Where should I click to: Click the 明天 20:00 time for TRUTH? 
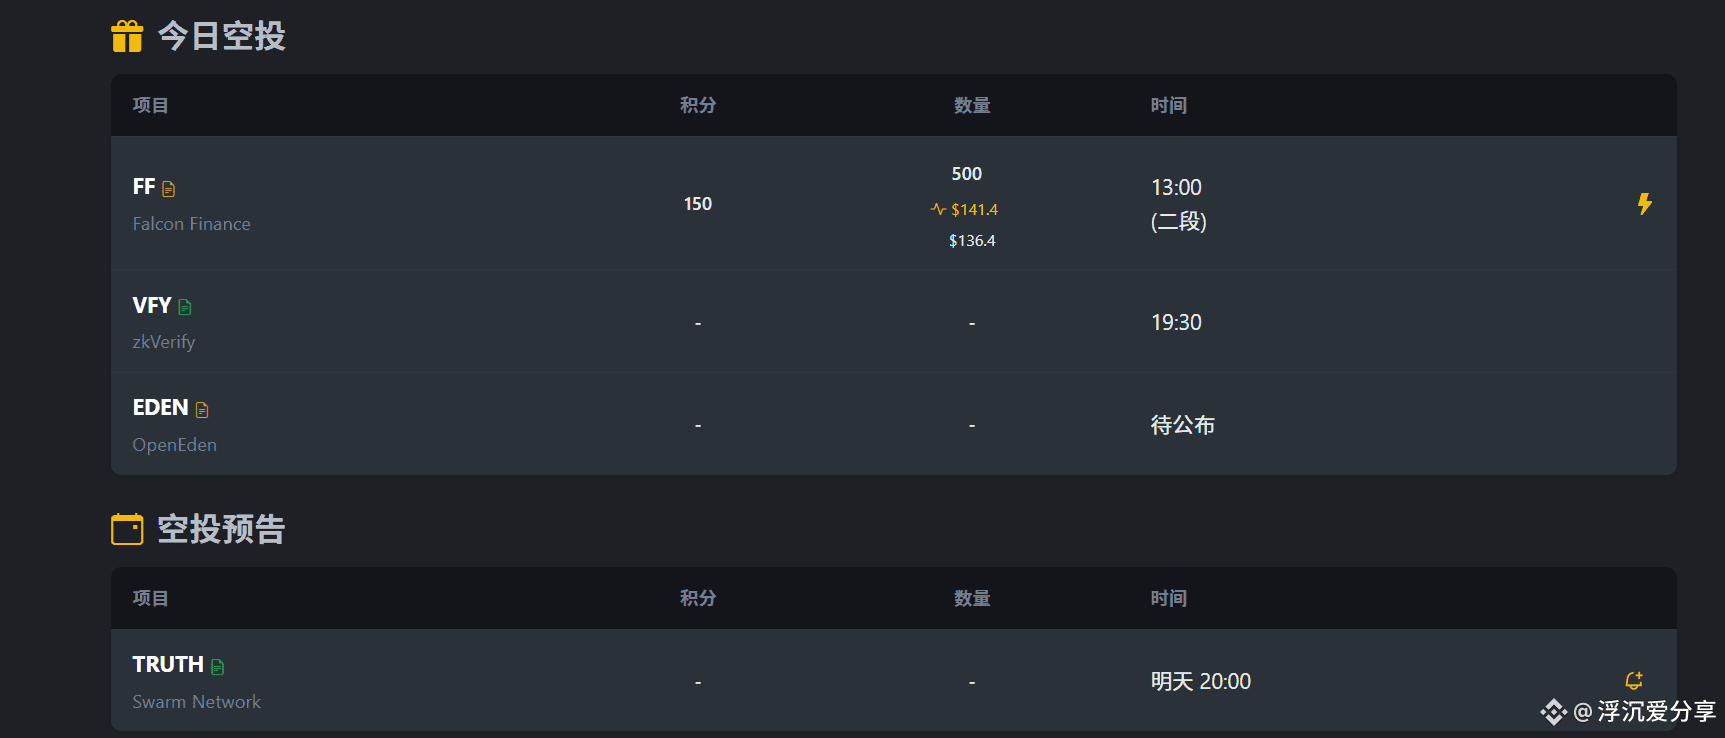click(1201, 681)
